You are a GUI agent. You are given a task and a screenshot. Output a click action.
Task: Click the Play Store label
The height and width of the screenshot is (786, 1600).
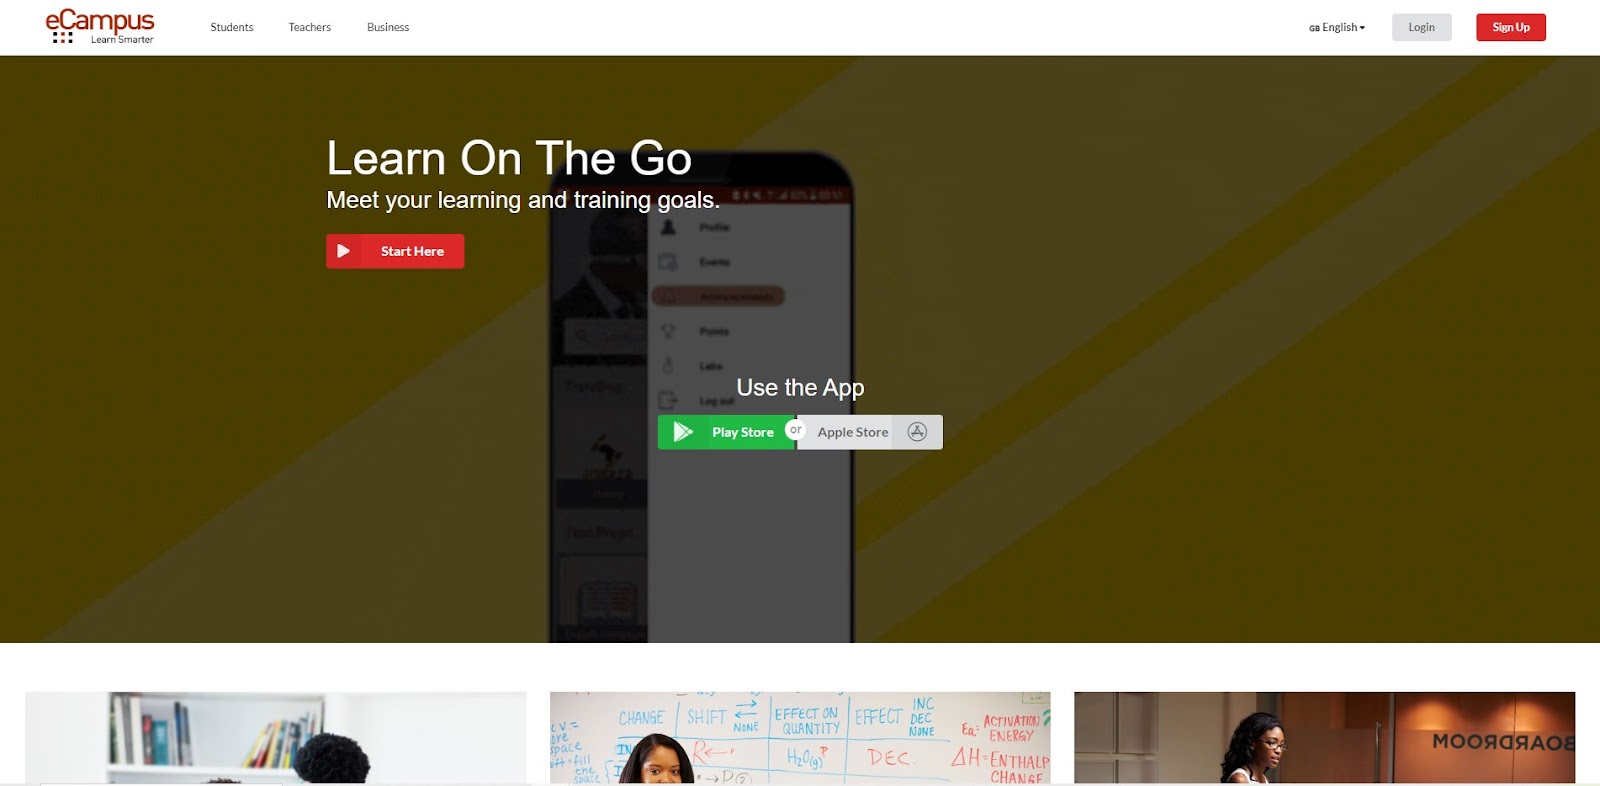coord(743,432)
